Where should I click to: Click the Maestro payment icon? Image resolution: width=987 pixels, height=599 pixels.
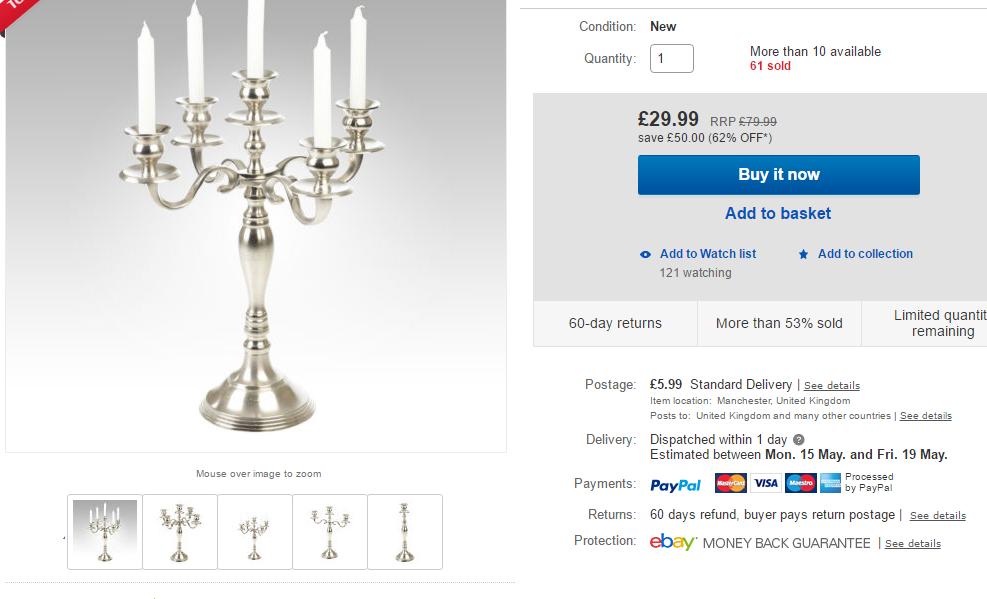(800, 484)
